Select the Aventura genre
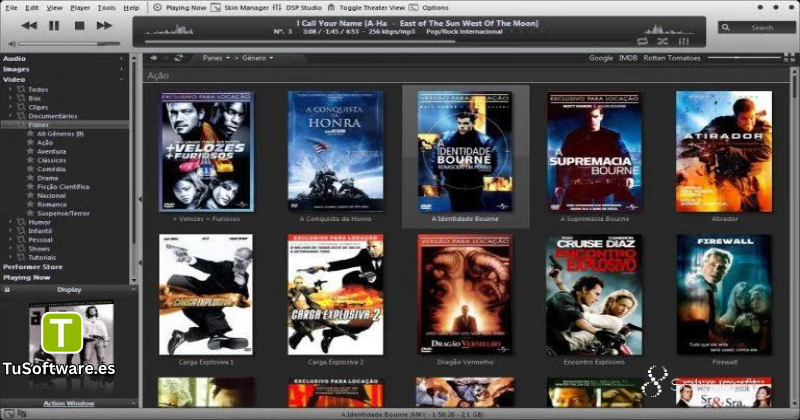Screen dimensions: 800x420 click(x=51, y=152)
